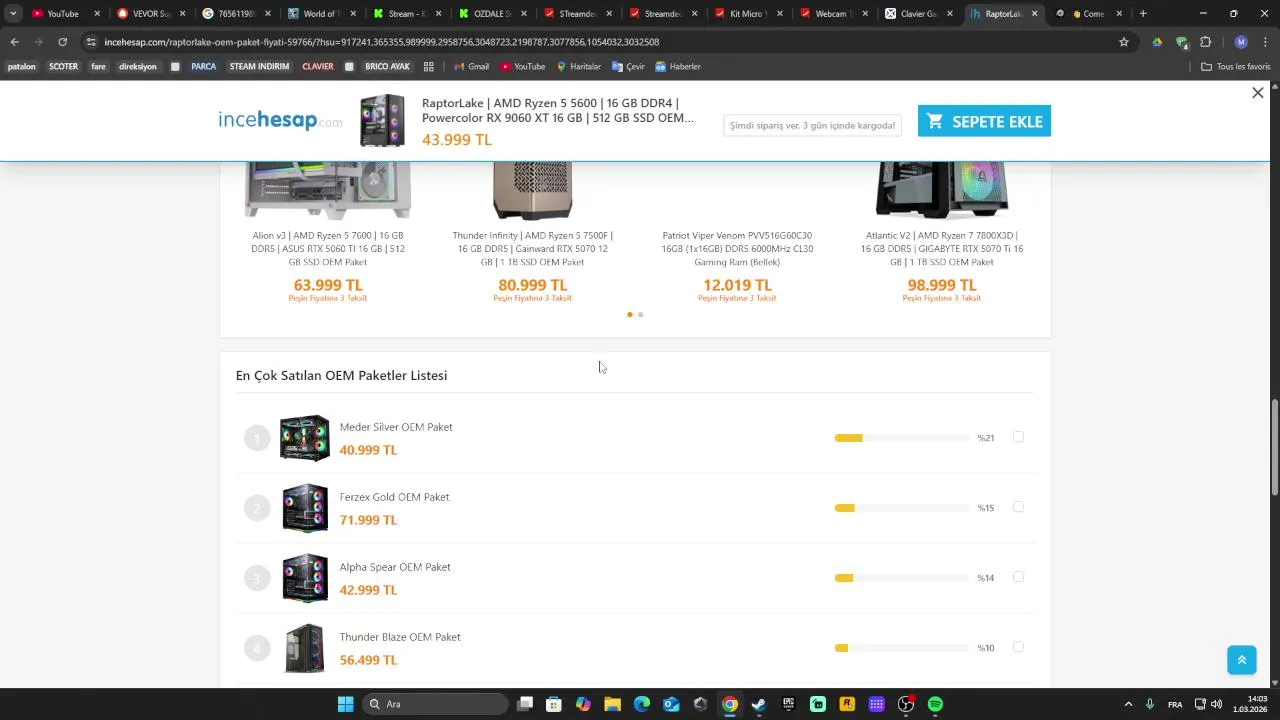Select the second carousel page dot
1280x720 pixels.
coord(640,315)
